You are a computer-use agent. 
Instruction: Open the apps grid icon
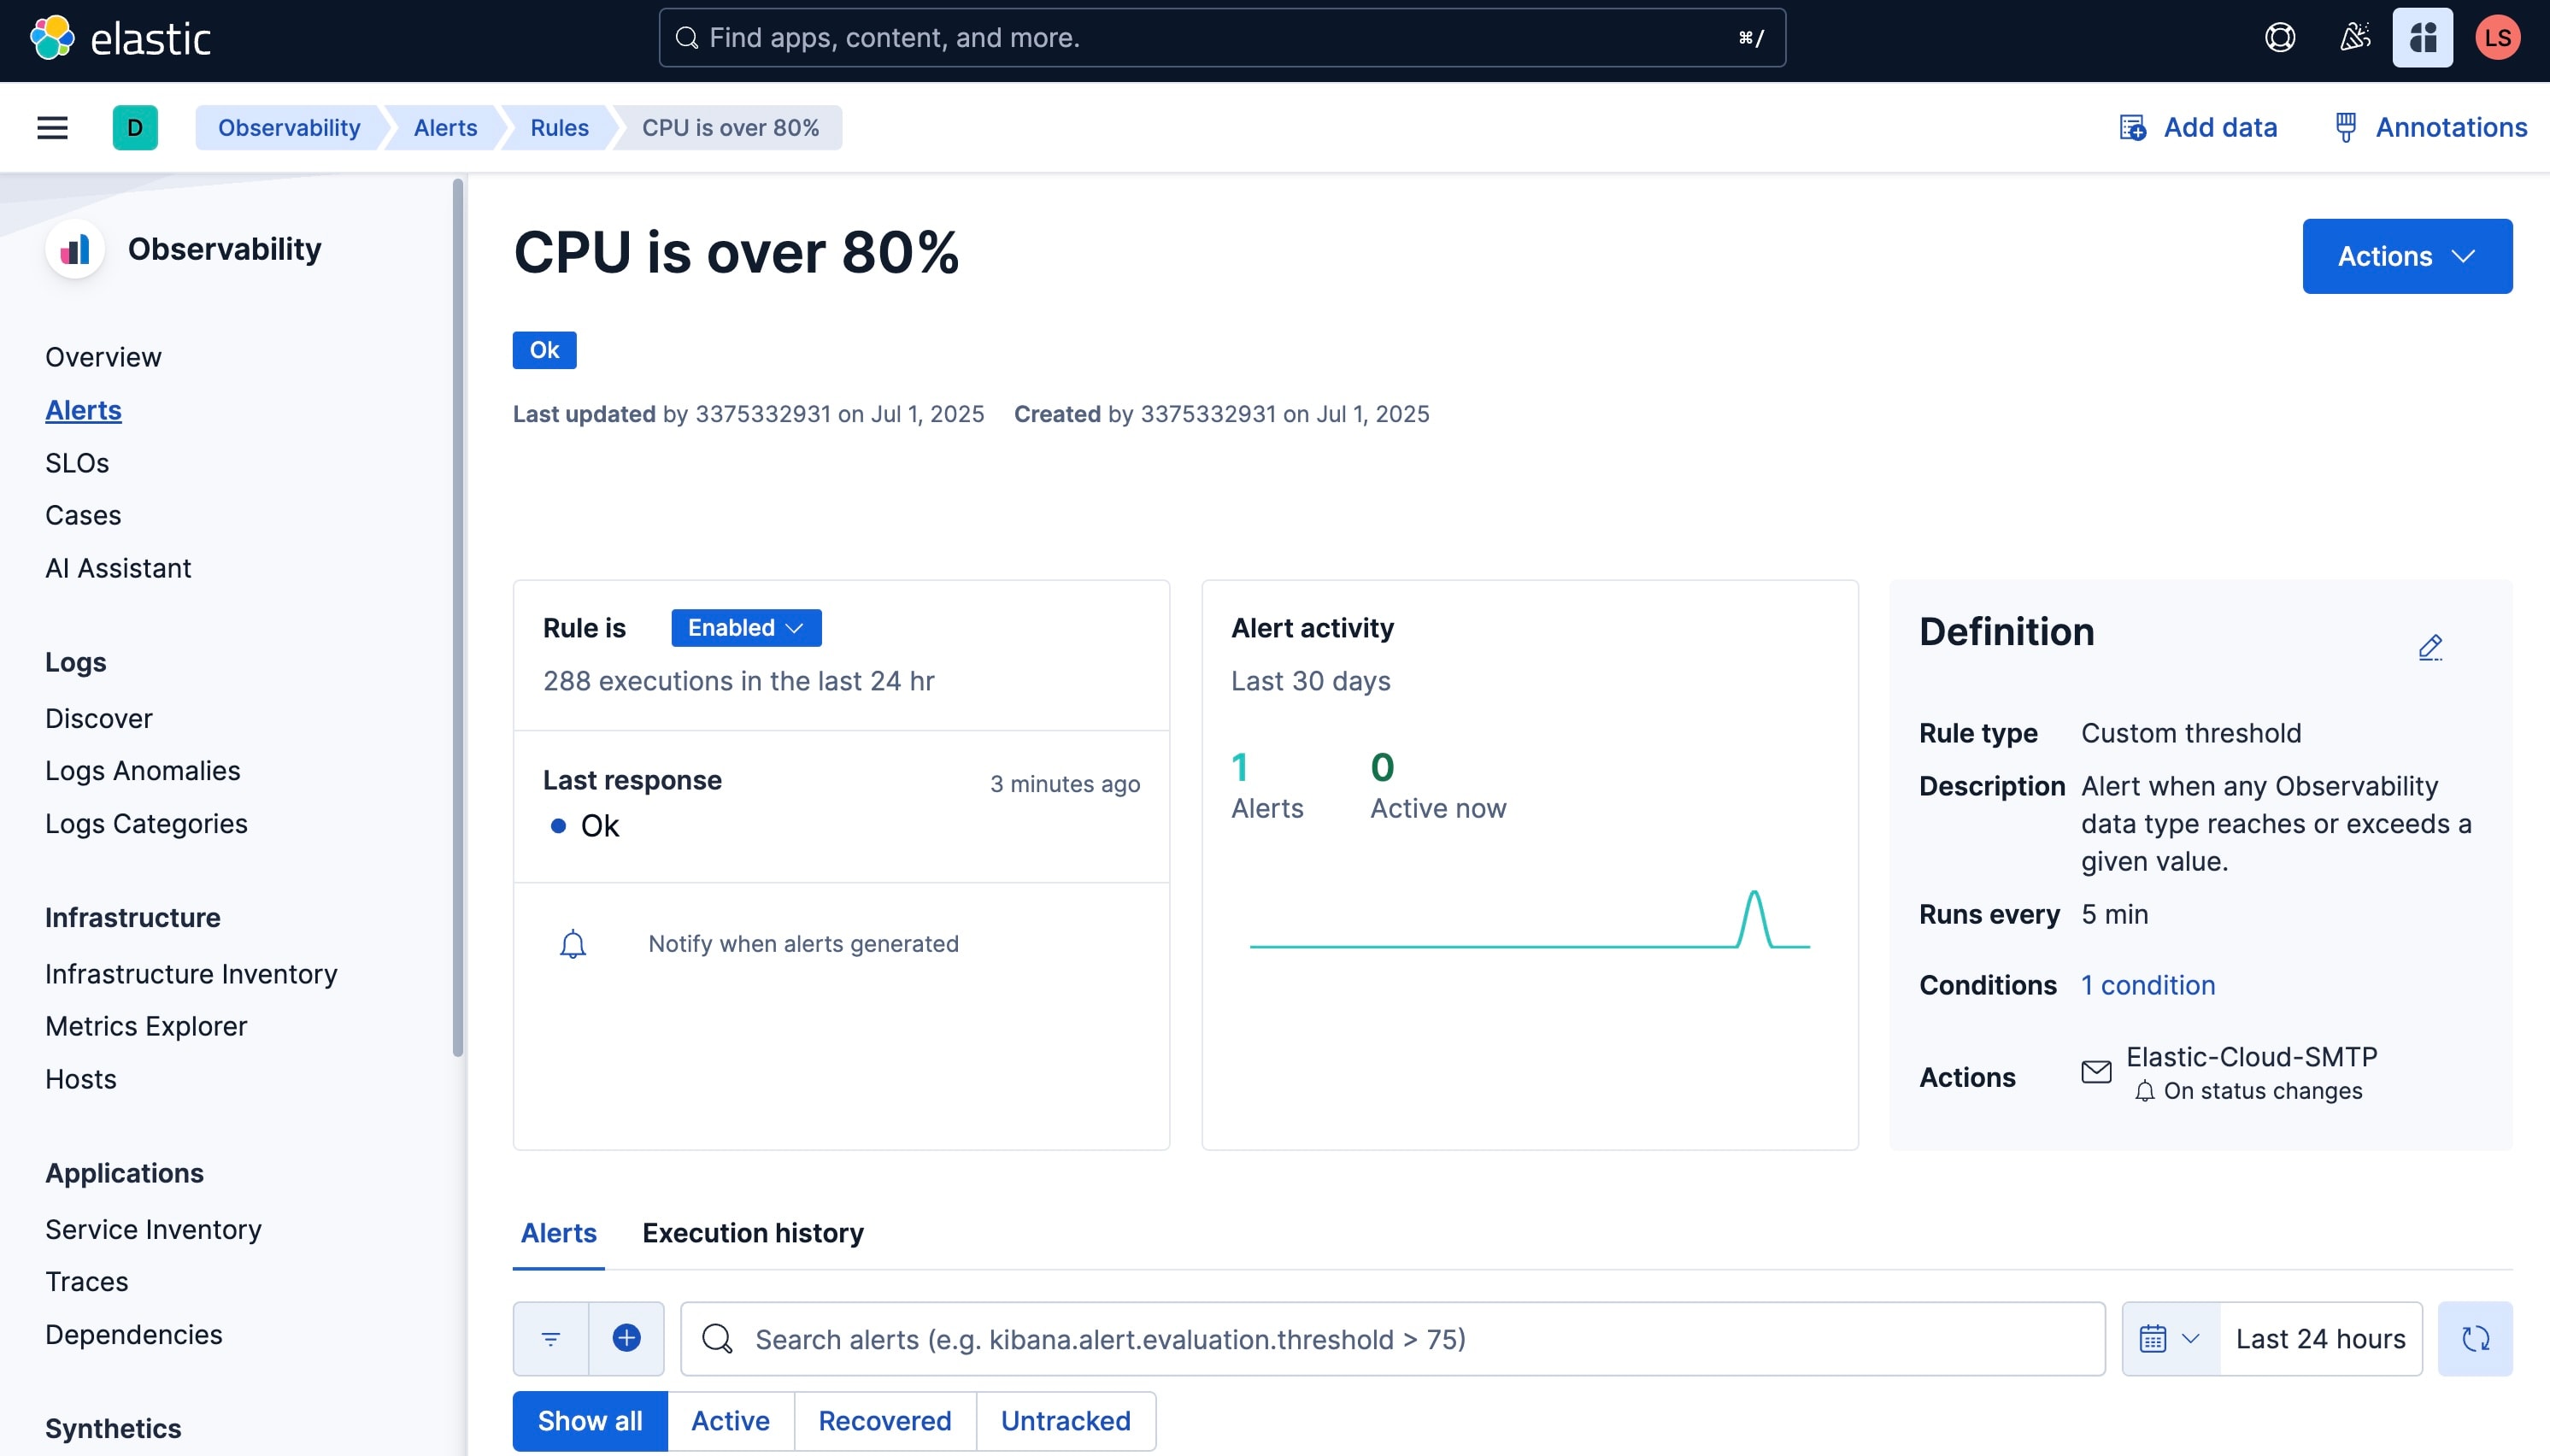click(x=2423, y=37)
